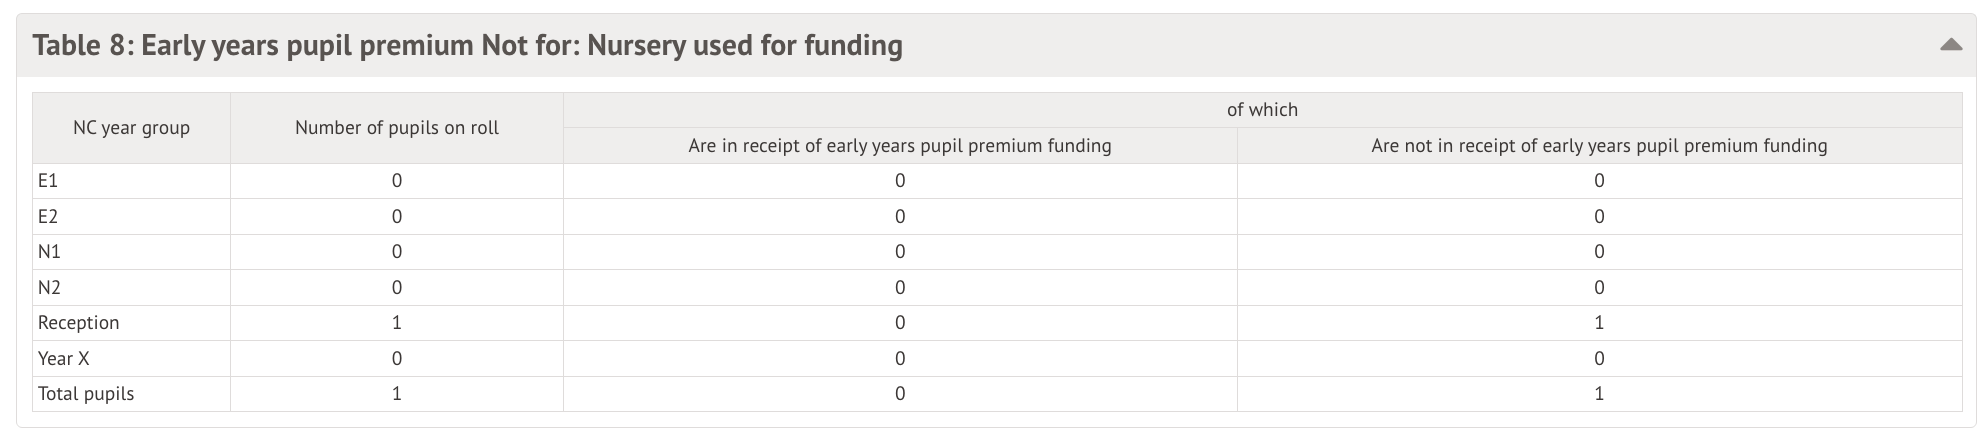1988x442 pixels.
Task: Select the N2 row label
Action: [x=49, y=288]
